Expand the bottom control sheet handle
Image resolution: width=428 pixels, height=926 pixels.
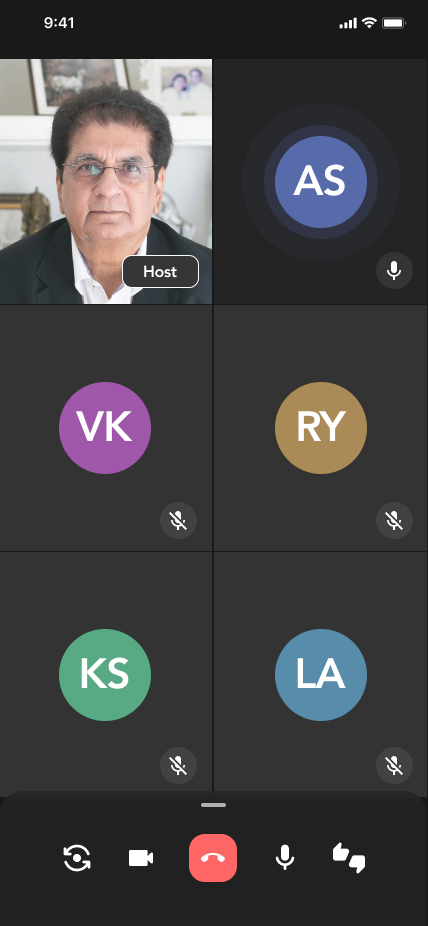[x=213, y=805]
